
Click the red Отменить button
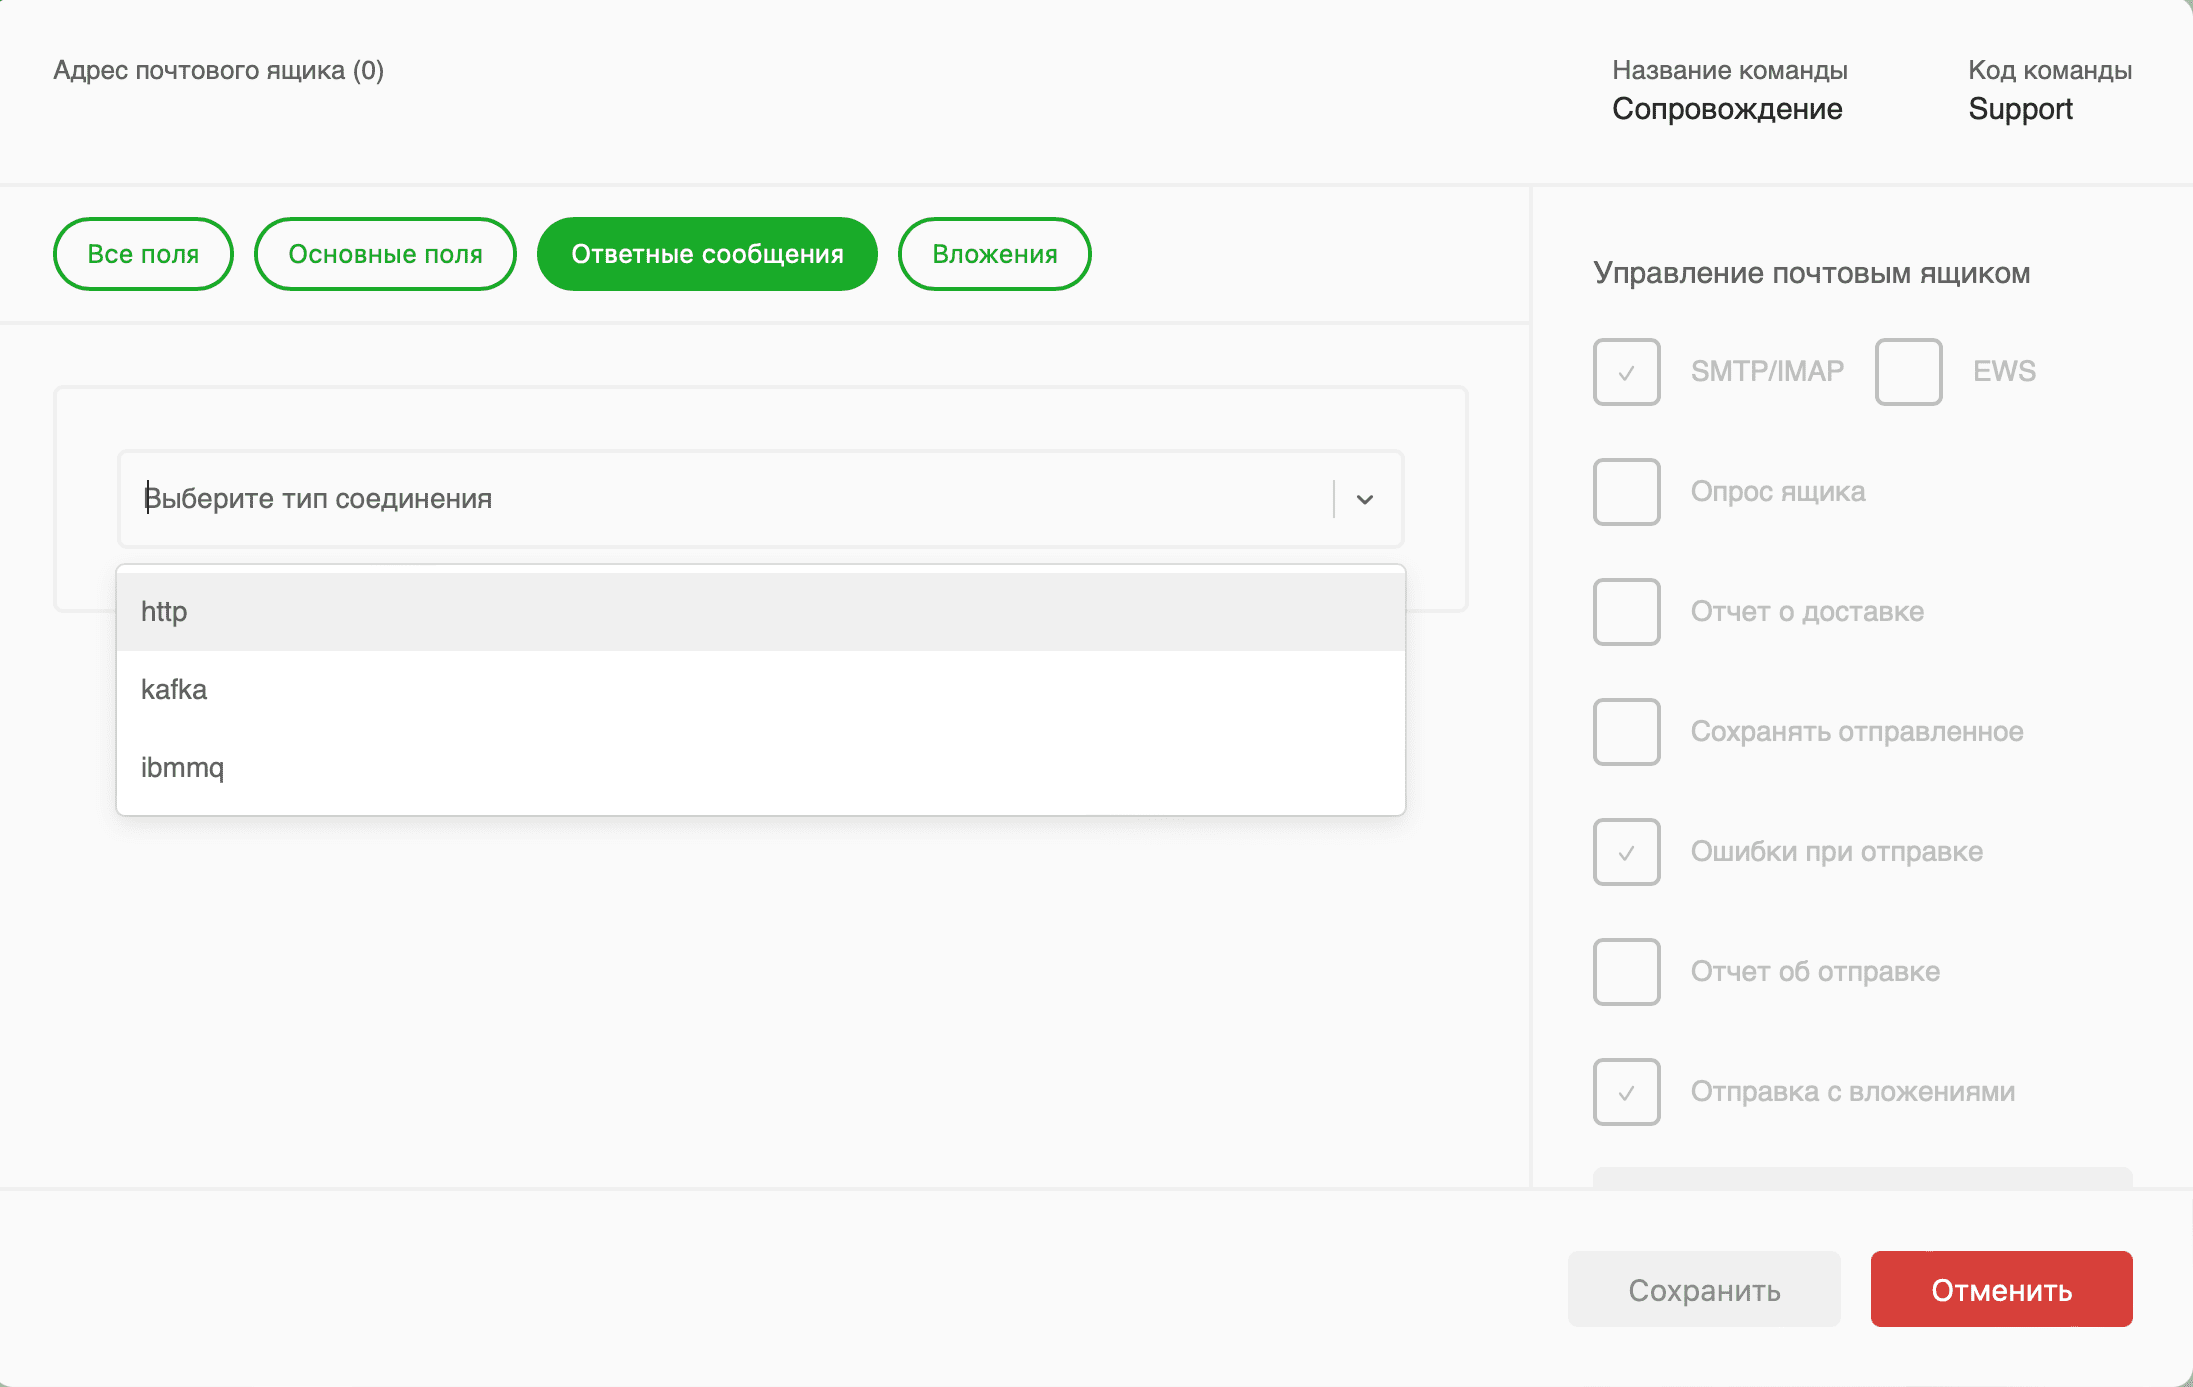pos(2001,1289)
